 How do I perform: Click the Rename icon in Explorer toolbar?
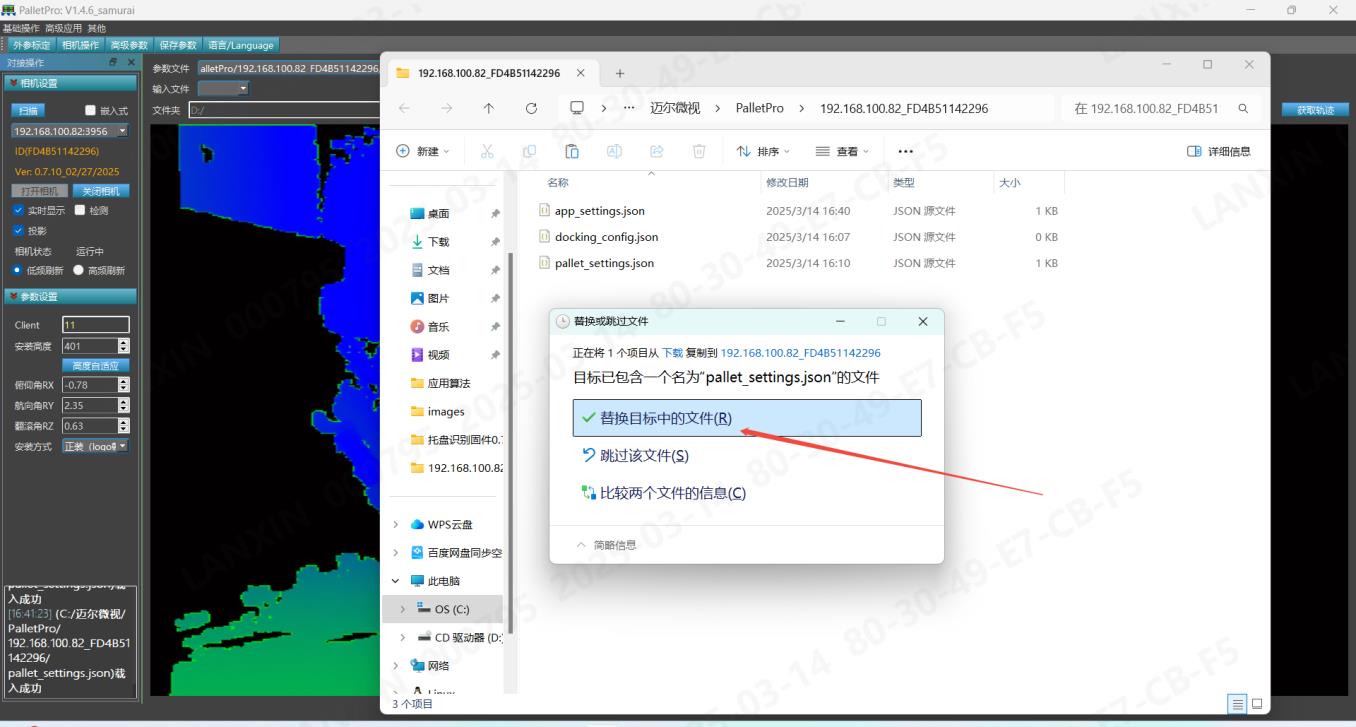click(614, 151)
